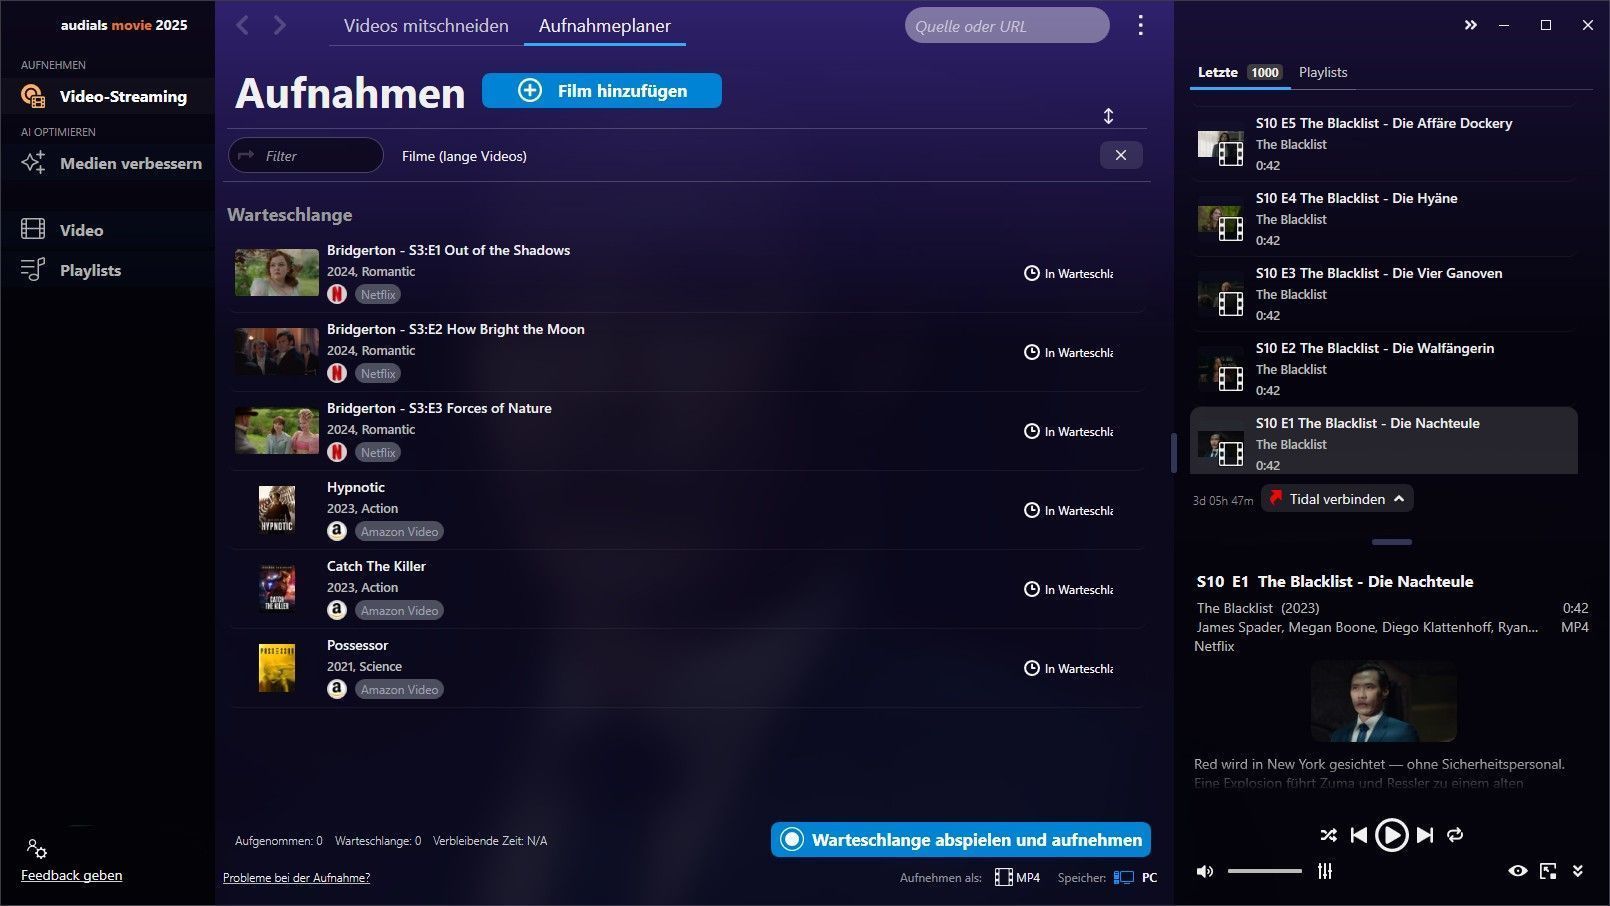Open the equalizer settings icon
Viewport: 1610px width, 906px height.
click(x=1325, y=871)
